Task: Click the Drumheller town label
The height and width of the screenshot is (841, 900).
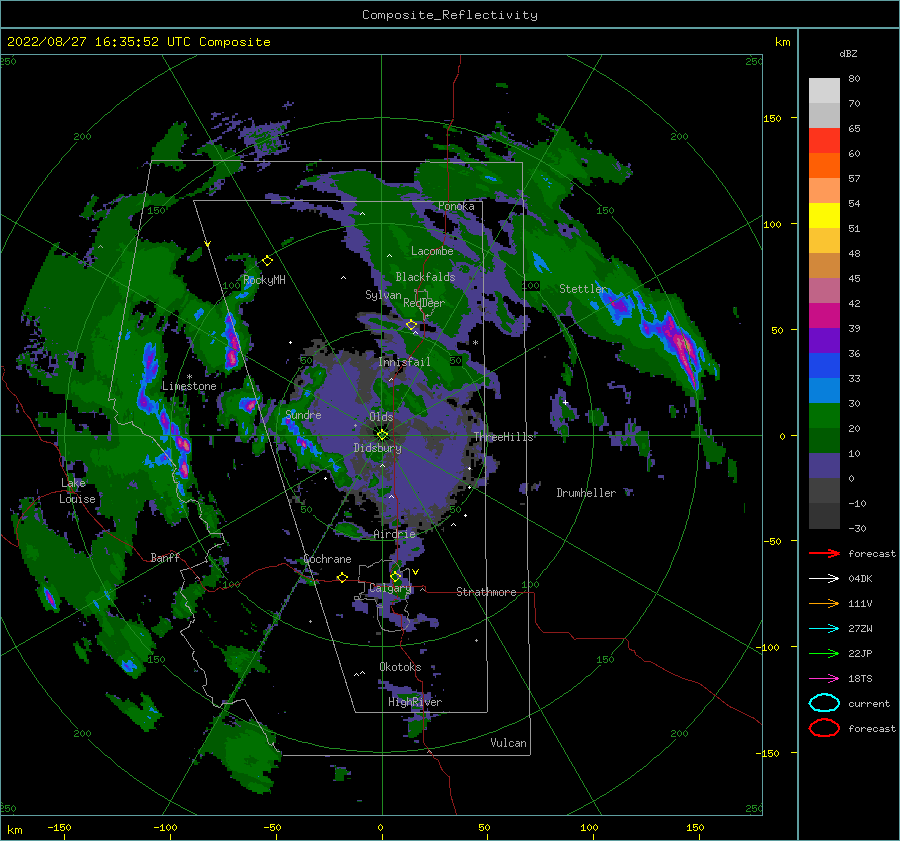Action: (586, 493)
